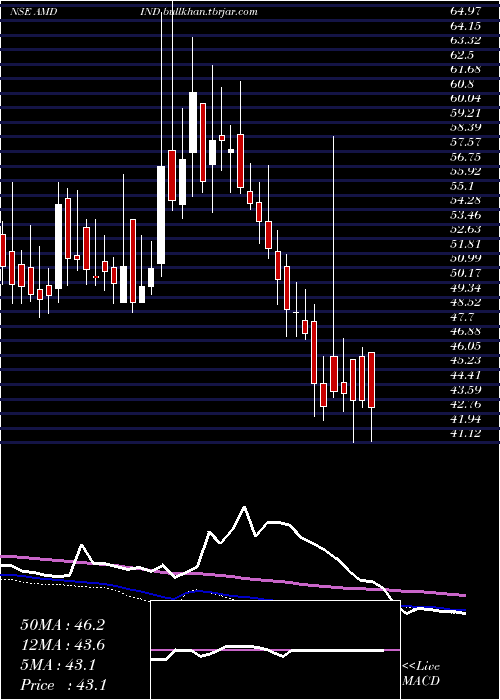The width and height of the screenshot is (500, 700).
Task: Click the 54.28 price axis label
Action: [x=466, y=200]
